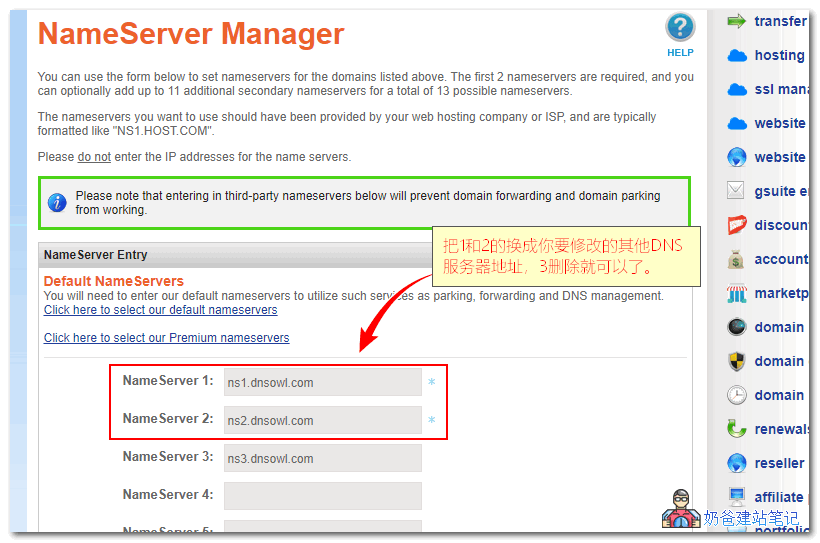Viewport: 820px width, 543px height.
Task: Select the red discount tag icon
Action: (x=737, y=224)
